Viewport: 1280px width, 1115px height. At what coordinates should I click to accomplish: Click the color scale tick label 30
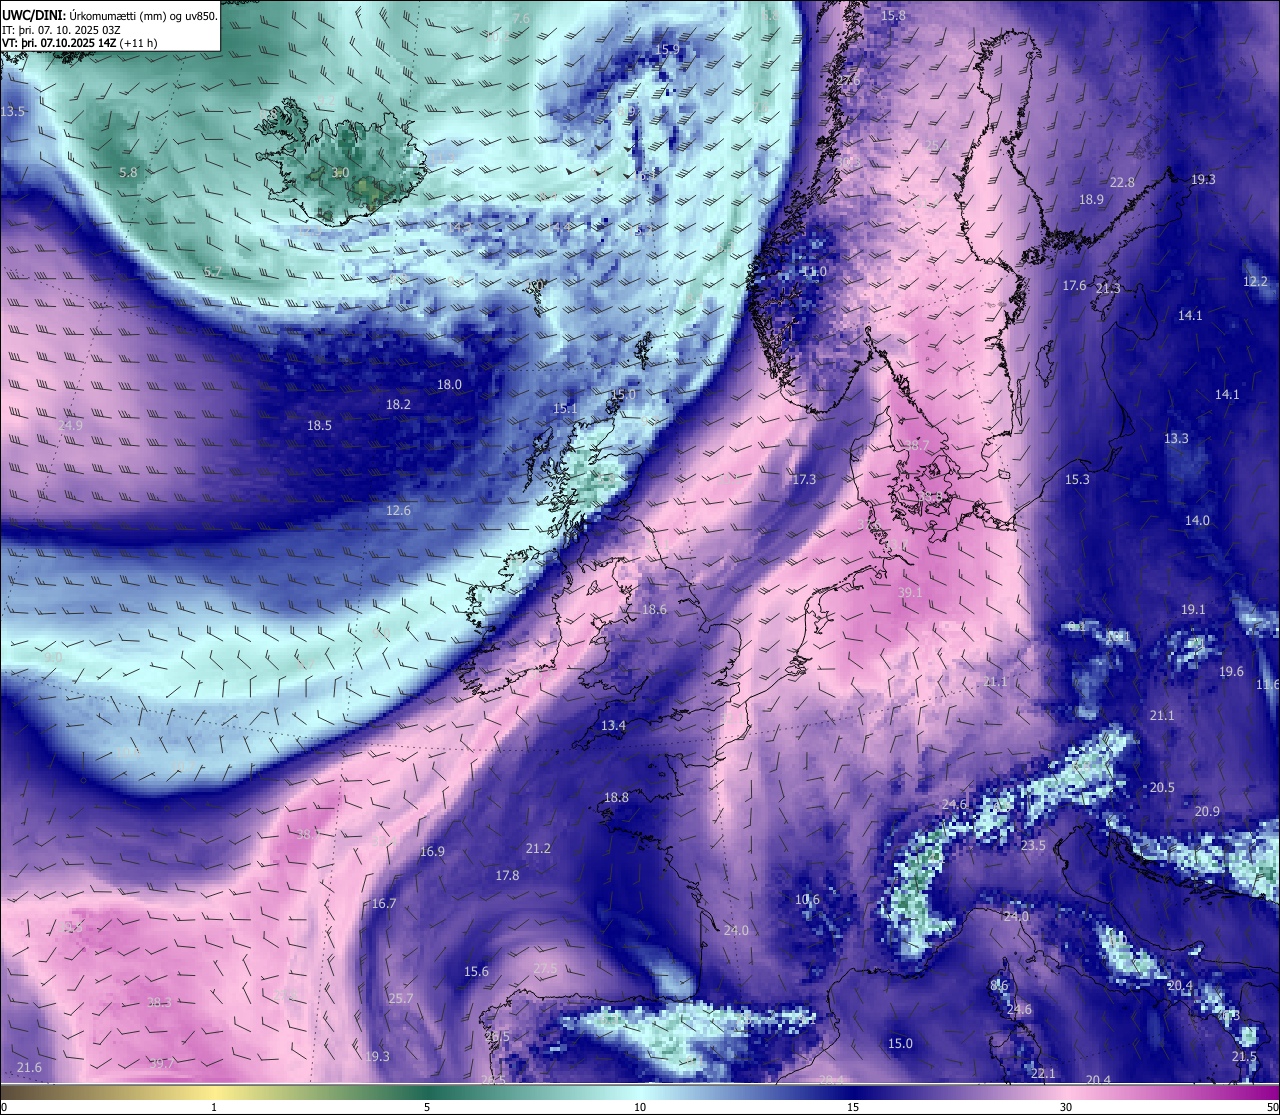[1066, 1107]
